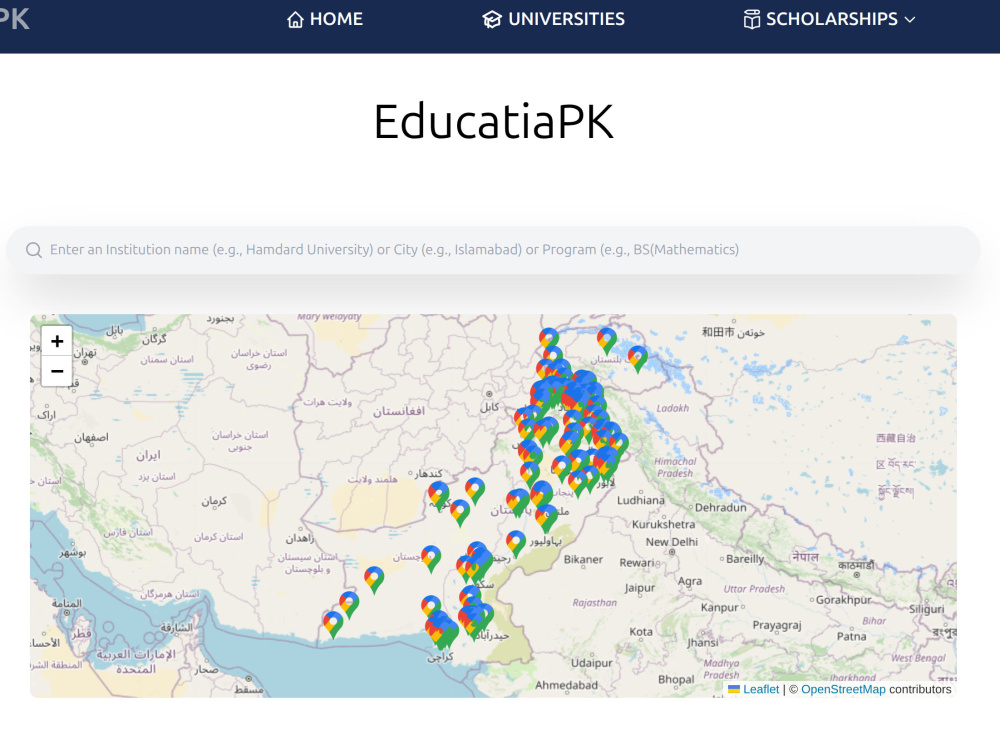Open the Leaflet attribution link
This screenshot has height=750, width=1000.
[761, 689]
